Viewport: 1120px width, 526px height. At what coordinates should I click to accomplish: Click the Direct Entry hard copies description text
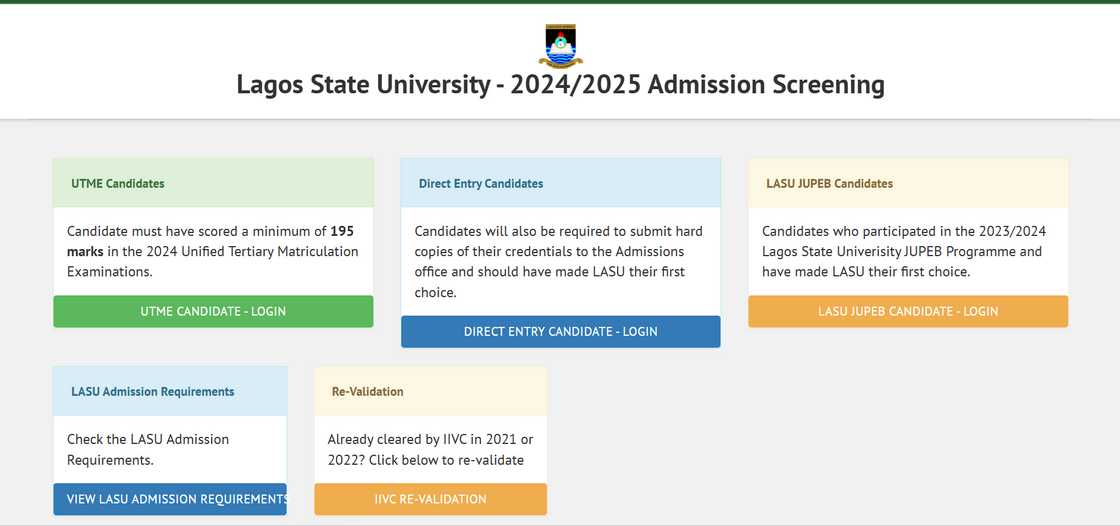[x=558, y=262]
